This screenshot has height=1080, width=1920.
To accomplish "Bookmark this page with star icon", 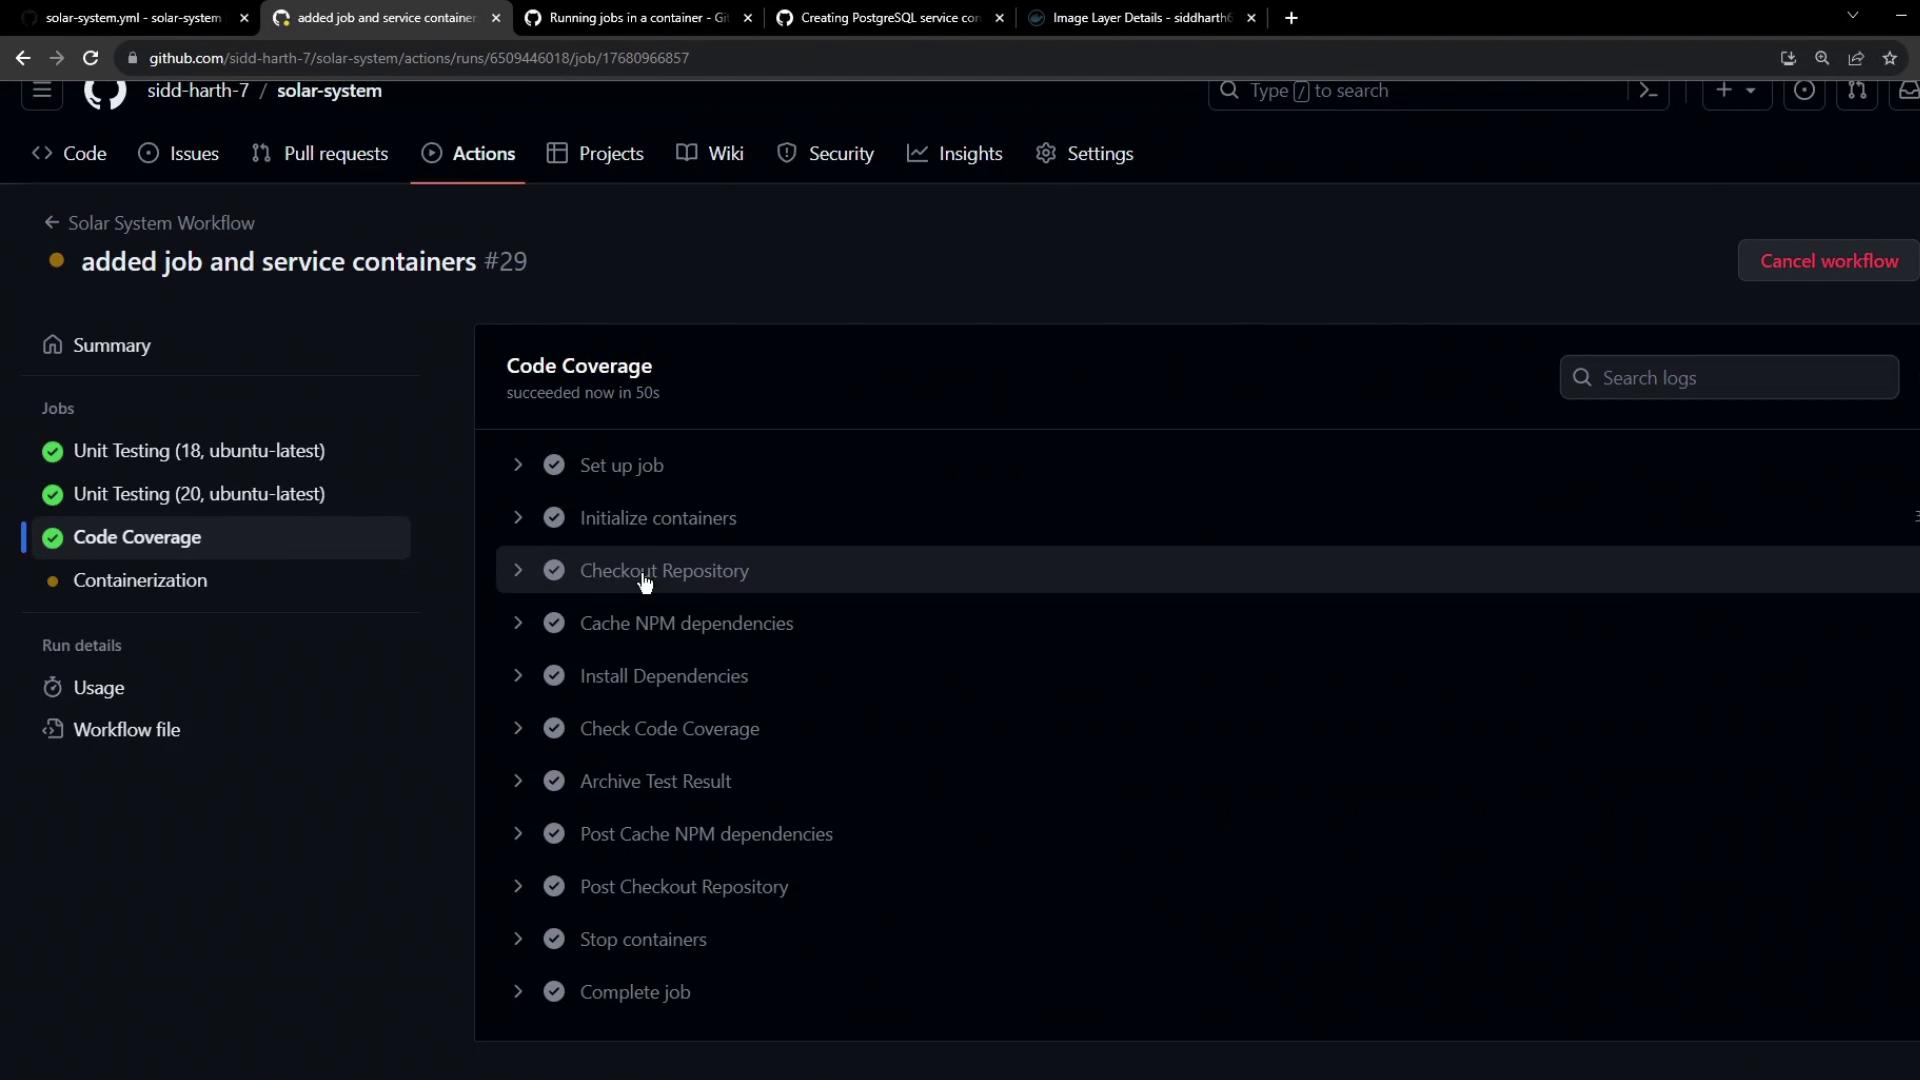I will point(1889,58).
